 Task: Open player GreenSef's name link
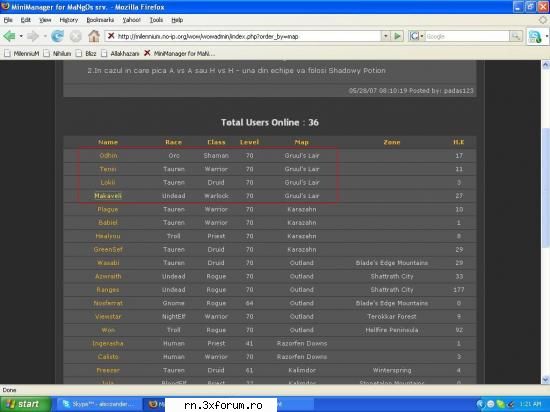108,249
